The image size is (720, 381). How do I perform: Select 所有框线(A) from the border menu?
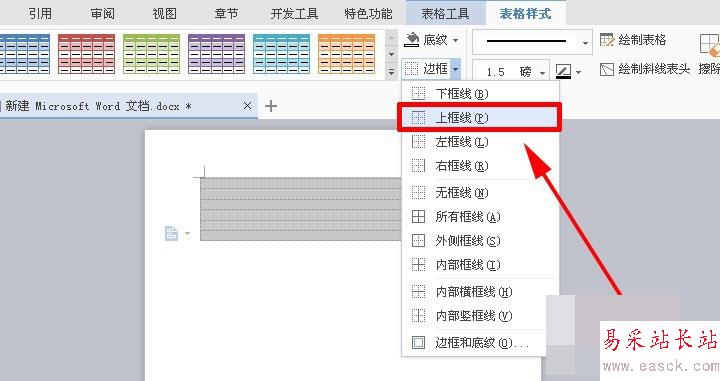(480, 217)
